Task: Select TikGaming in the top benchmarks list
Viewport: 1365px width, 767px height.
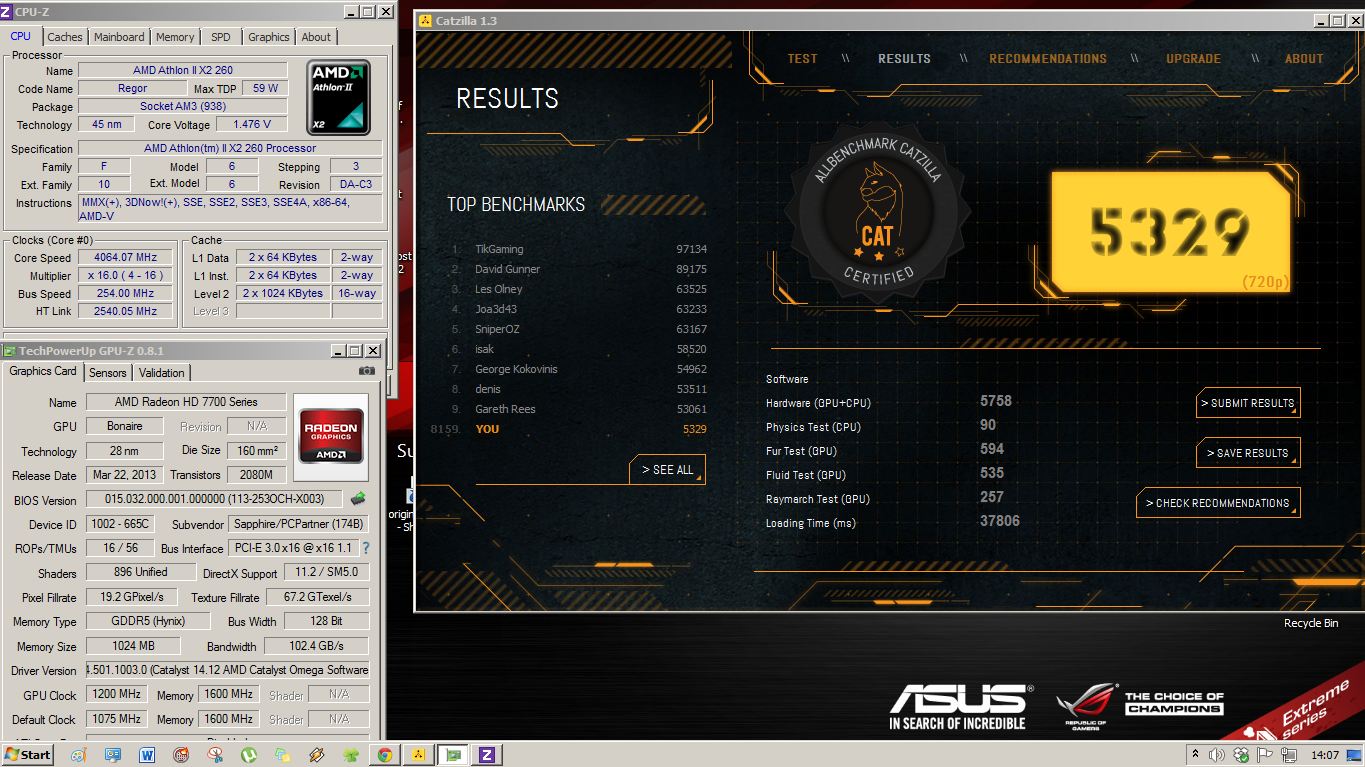Action: tap(578, 249)
